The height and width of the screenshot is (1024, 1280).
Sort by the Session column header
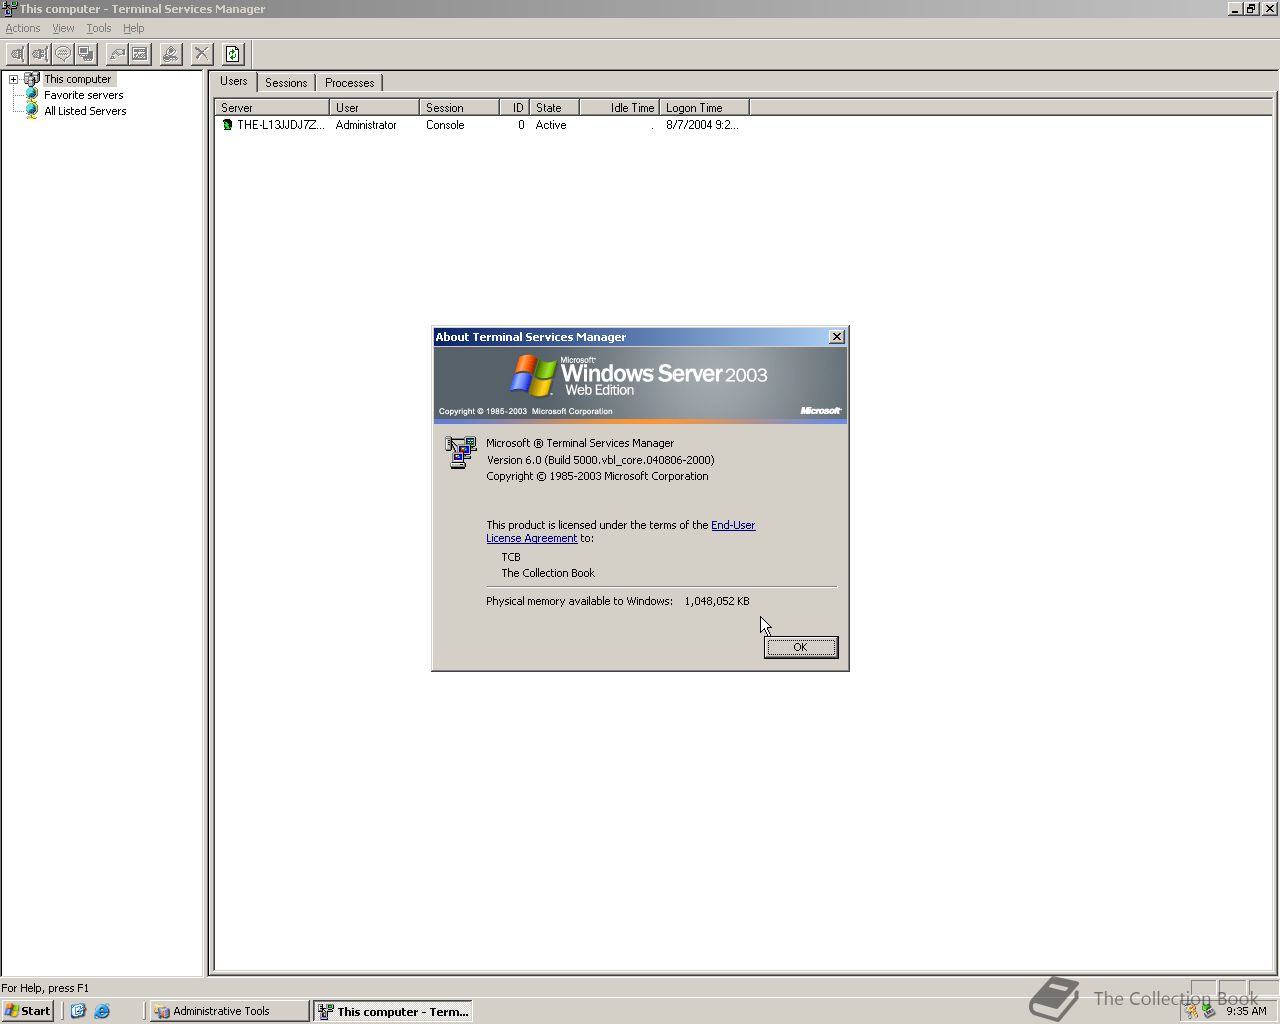(x=459, y=108)
